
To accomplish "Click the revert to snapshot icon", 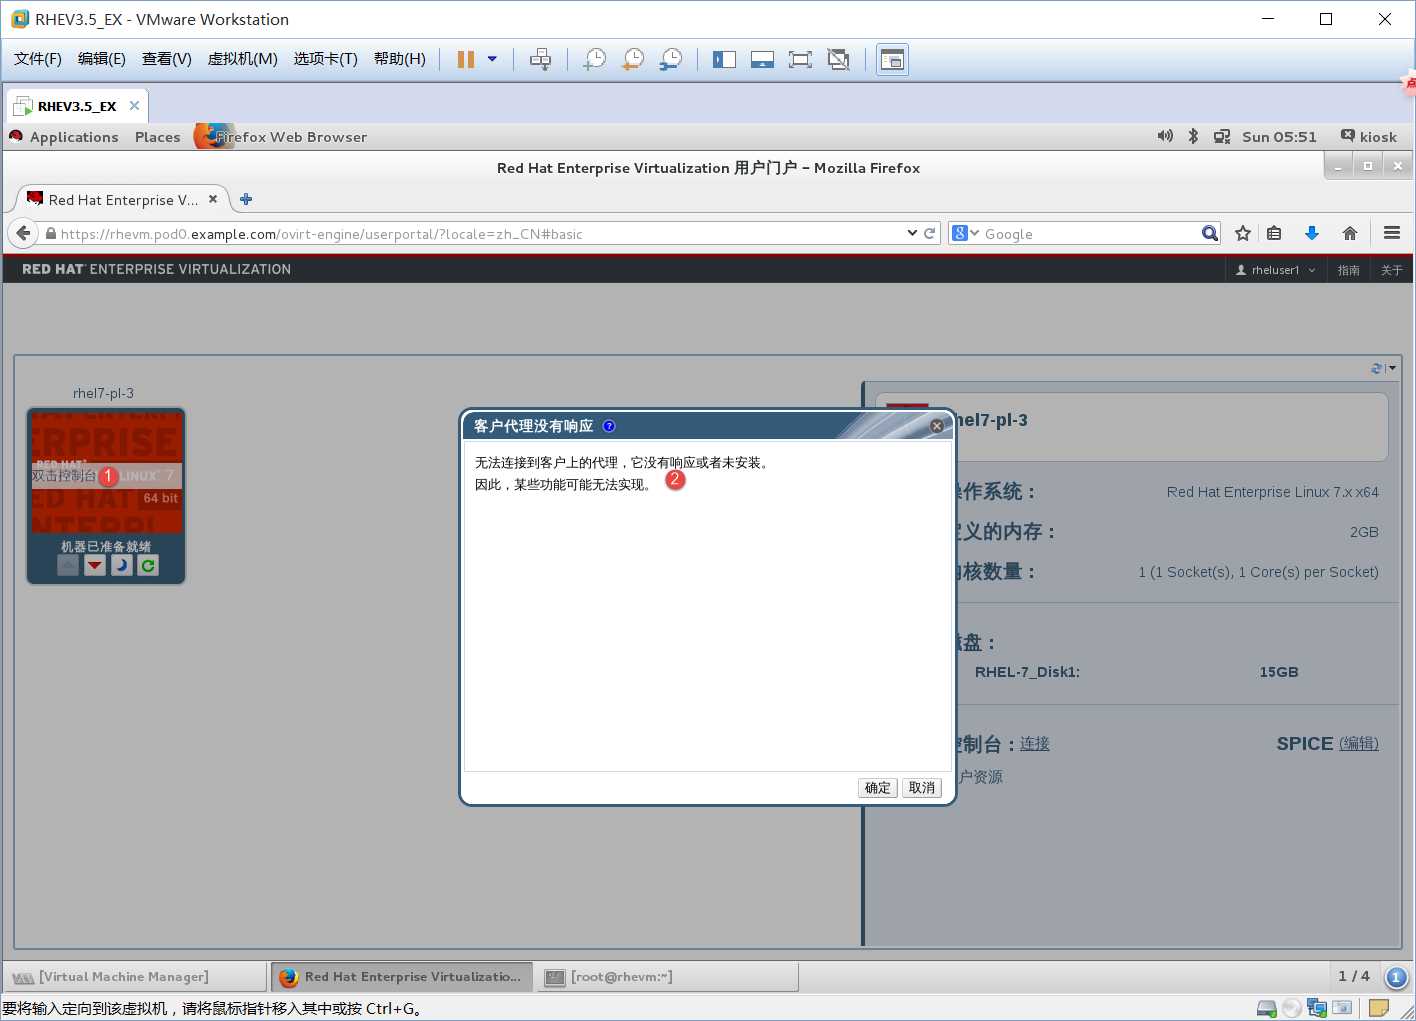I will (633, 59).
